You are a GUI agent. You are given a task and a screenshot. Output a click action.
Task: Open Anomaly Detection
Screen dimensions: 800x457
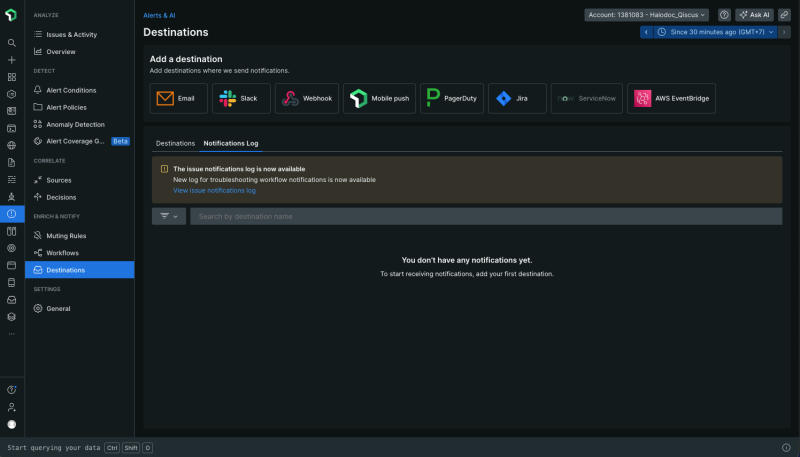pos(80,124)
